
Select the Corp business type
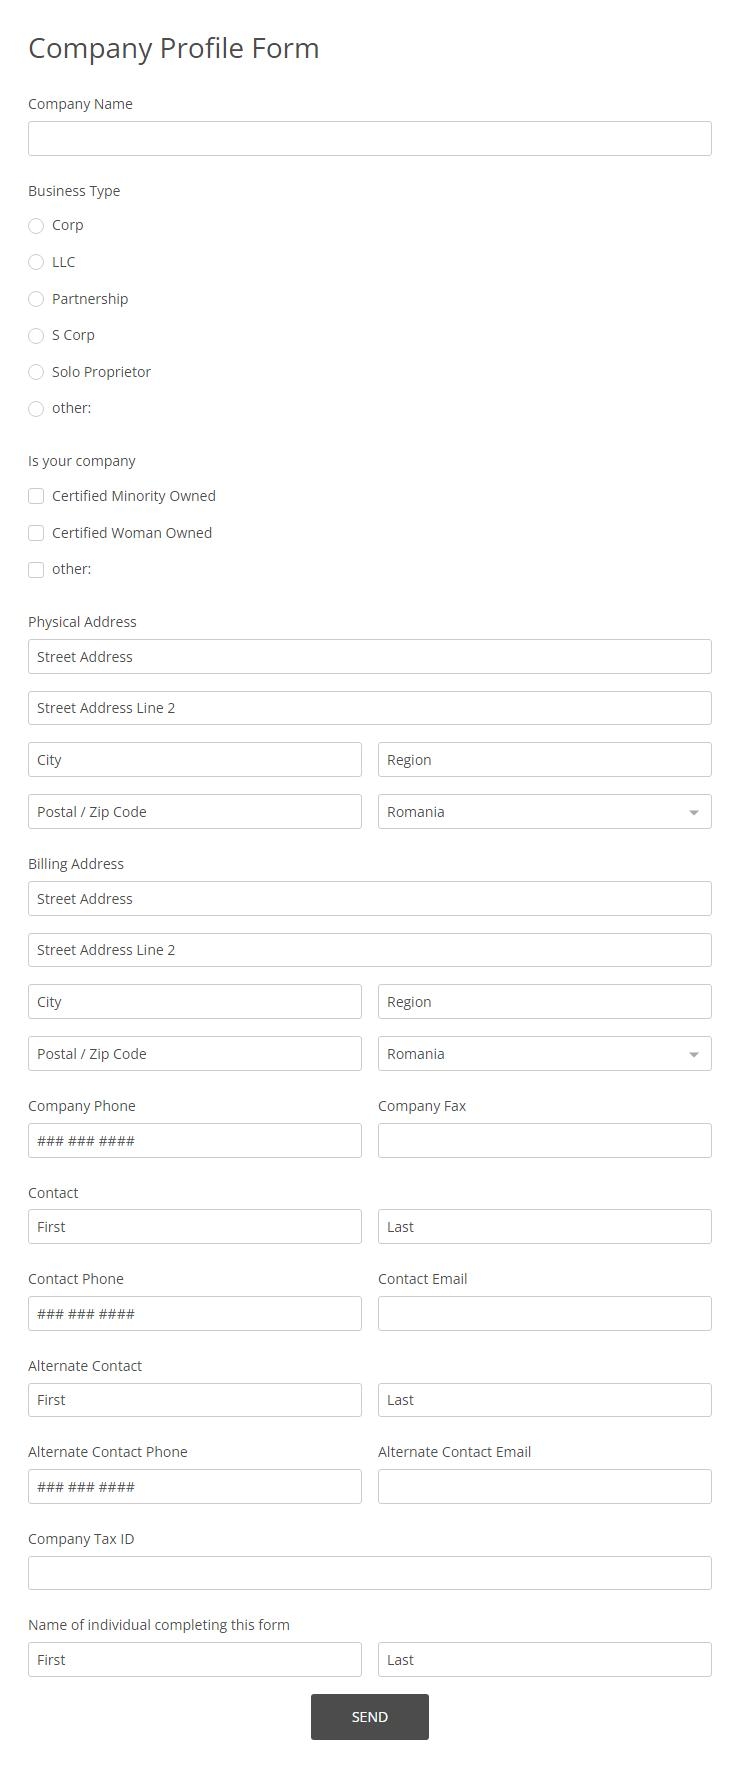(36, 226)
